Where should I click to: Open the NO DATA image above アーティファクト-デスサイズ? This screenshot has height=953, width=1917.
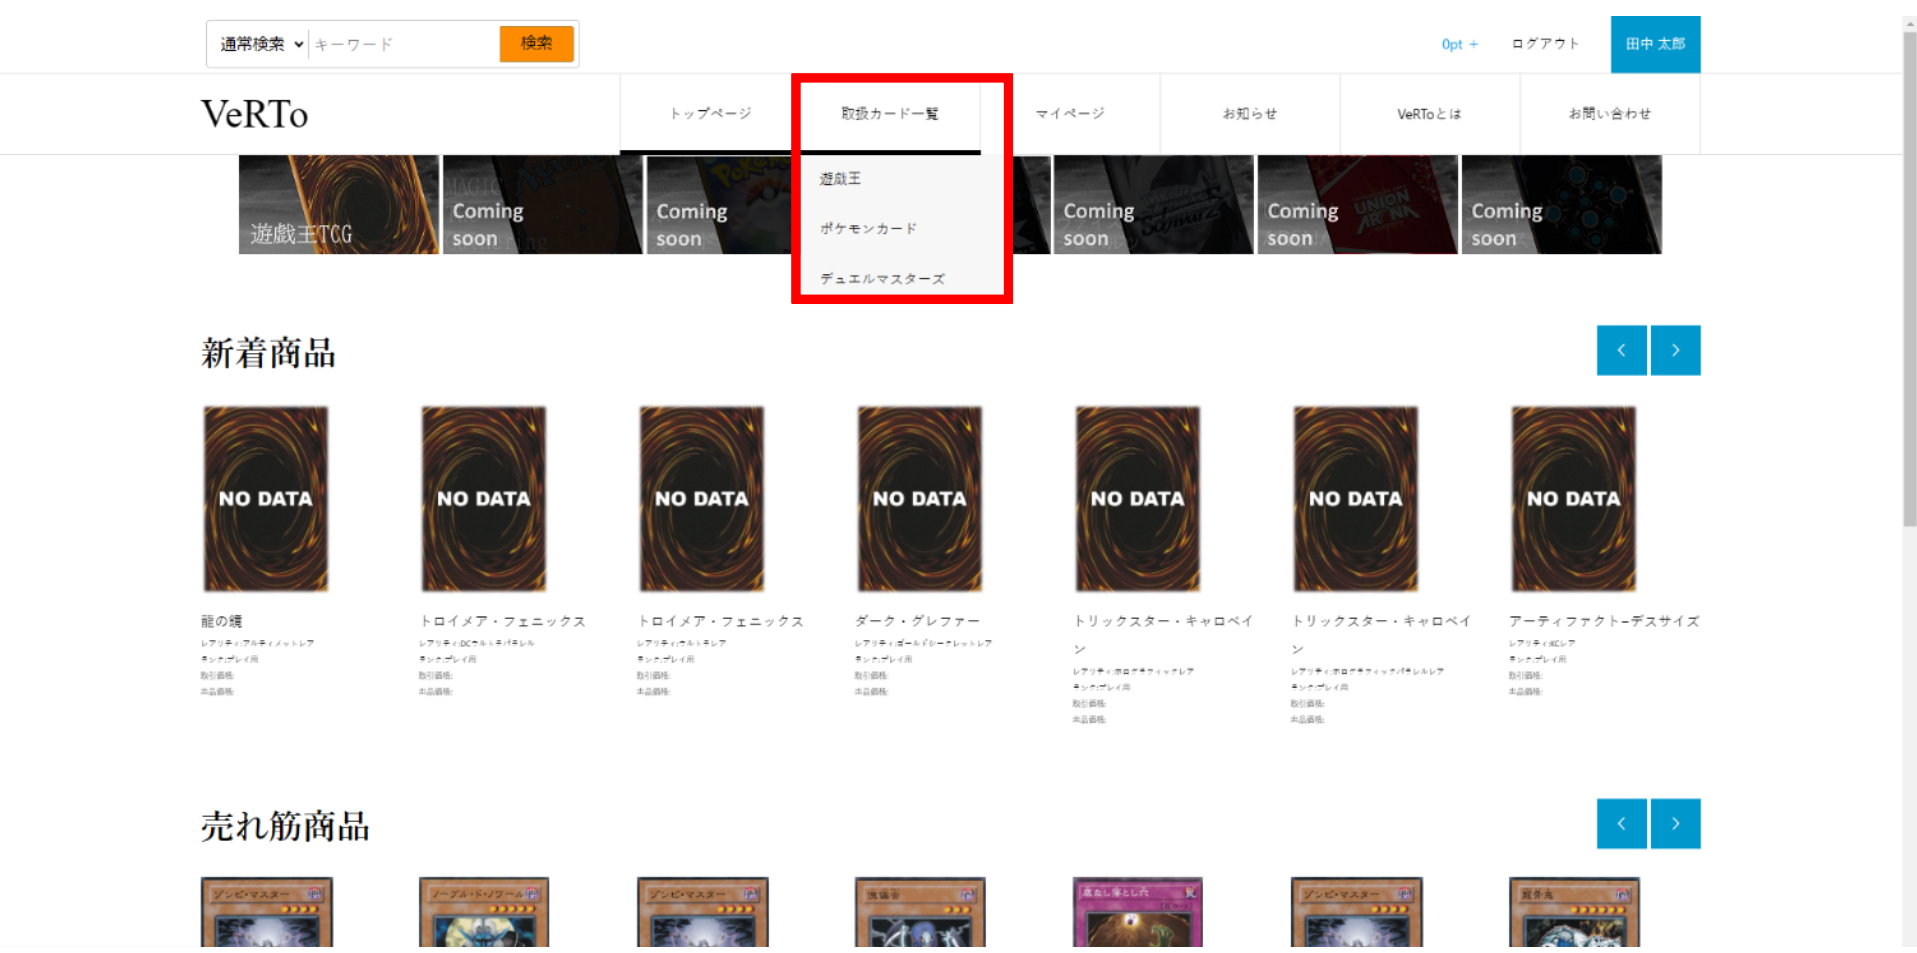[1574, 498]
